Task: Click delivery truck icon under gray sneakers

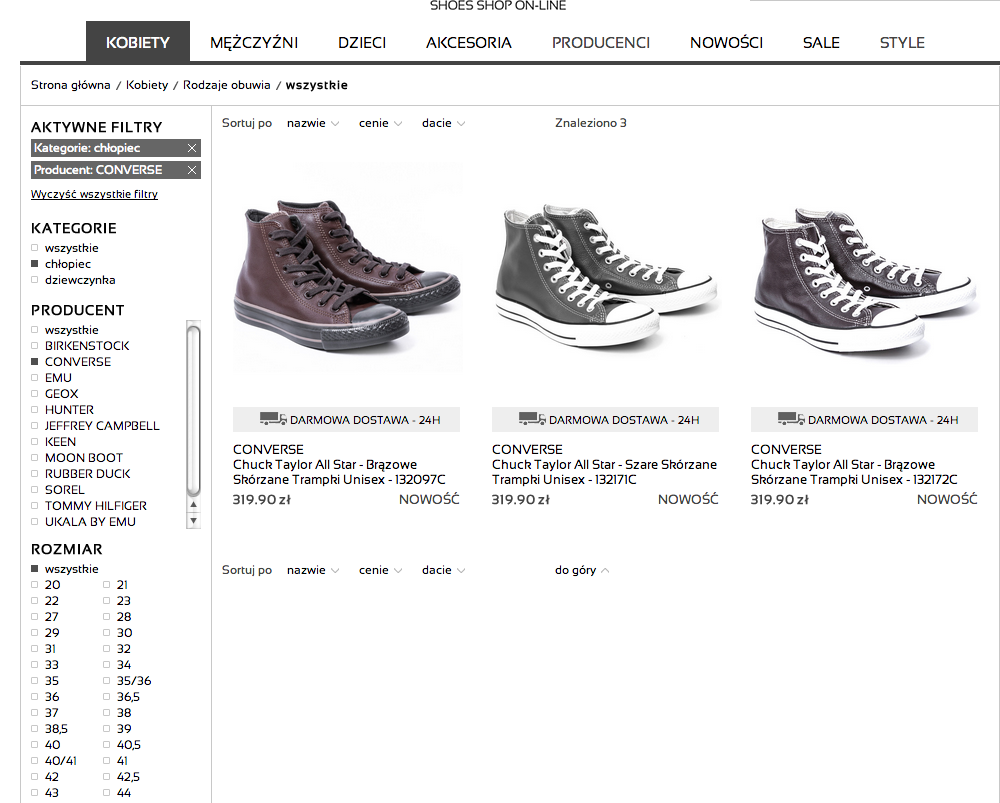Action: (x=532, y=420)
